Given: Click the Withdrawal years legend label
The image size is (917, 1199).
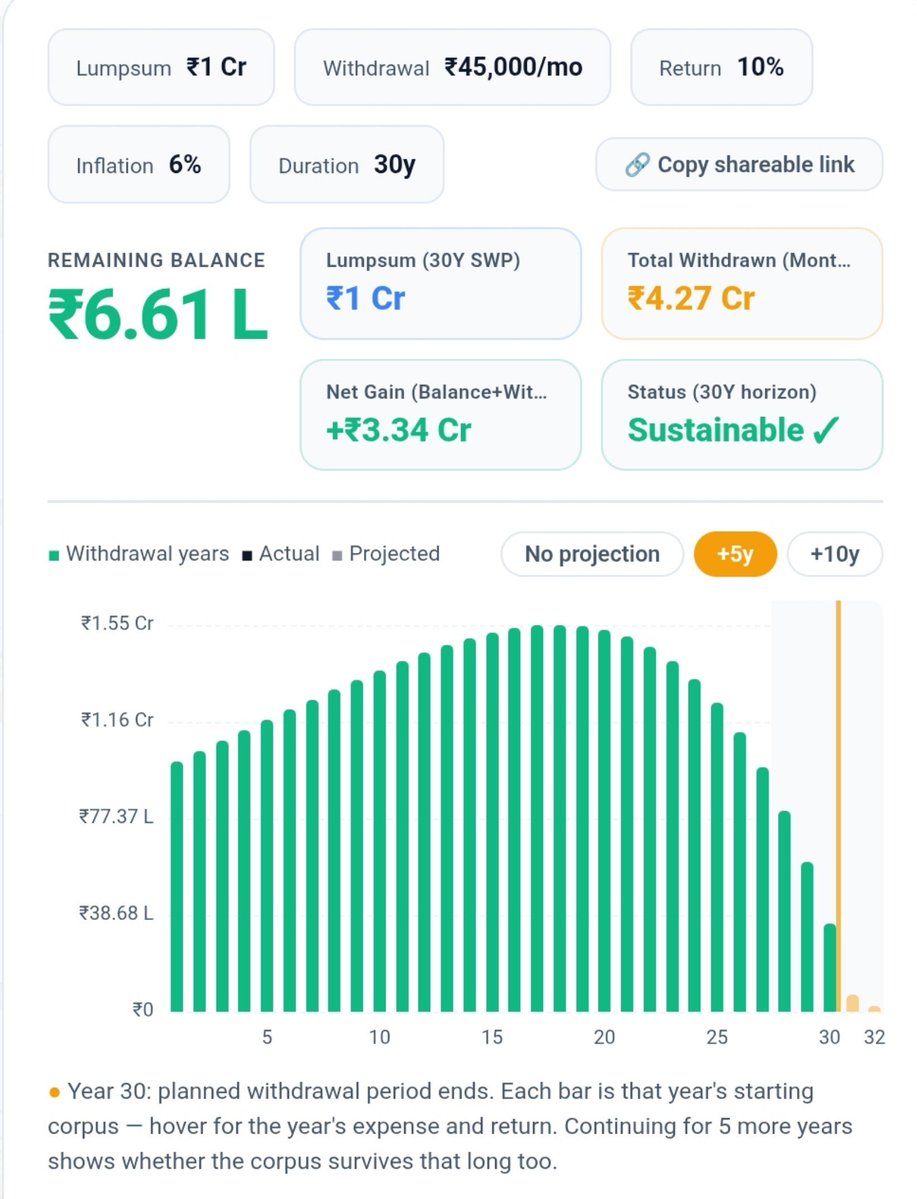Looking at the screenshot, I should [x=148, y=554].
